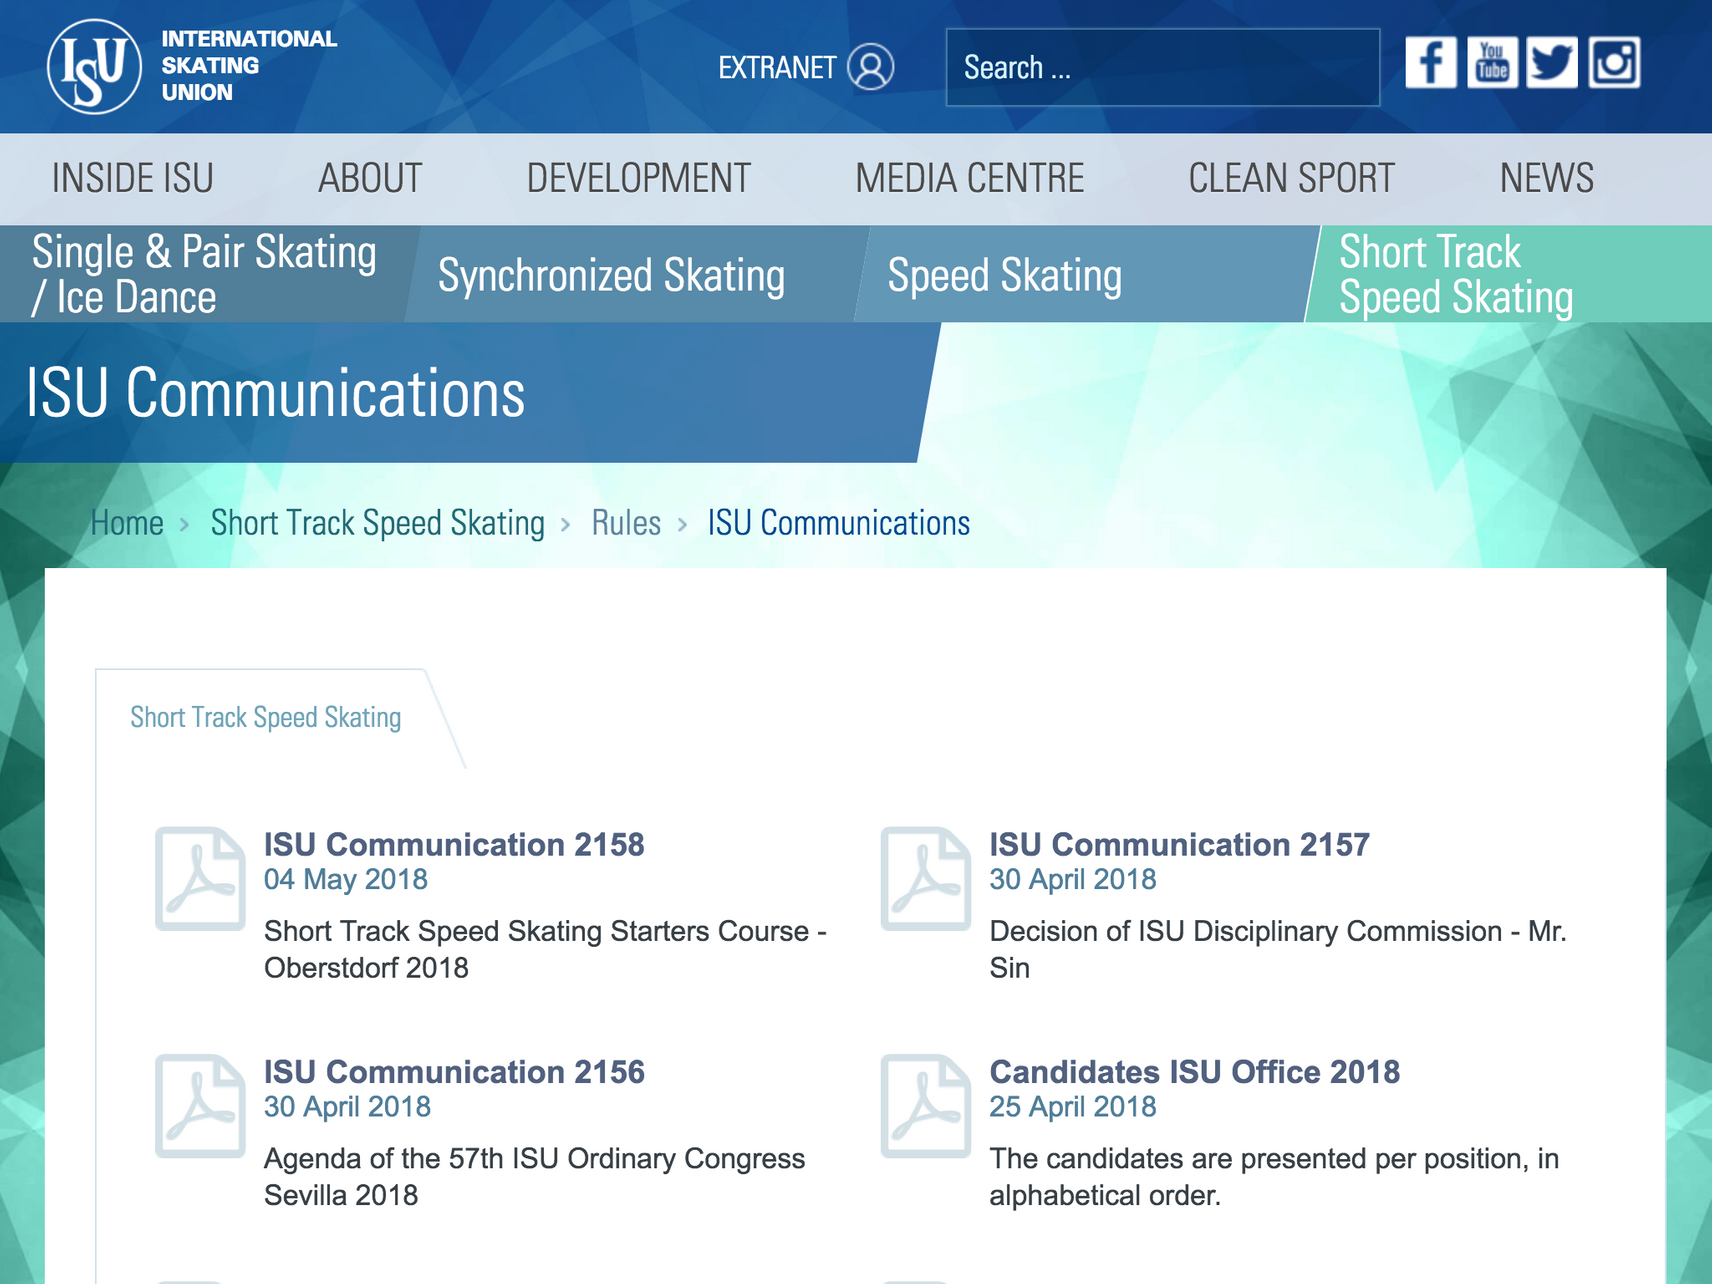Click 30 April 2018 date under Communication 2157
This screenshot has width=1712, height=1284.
click(1073, 879)
